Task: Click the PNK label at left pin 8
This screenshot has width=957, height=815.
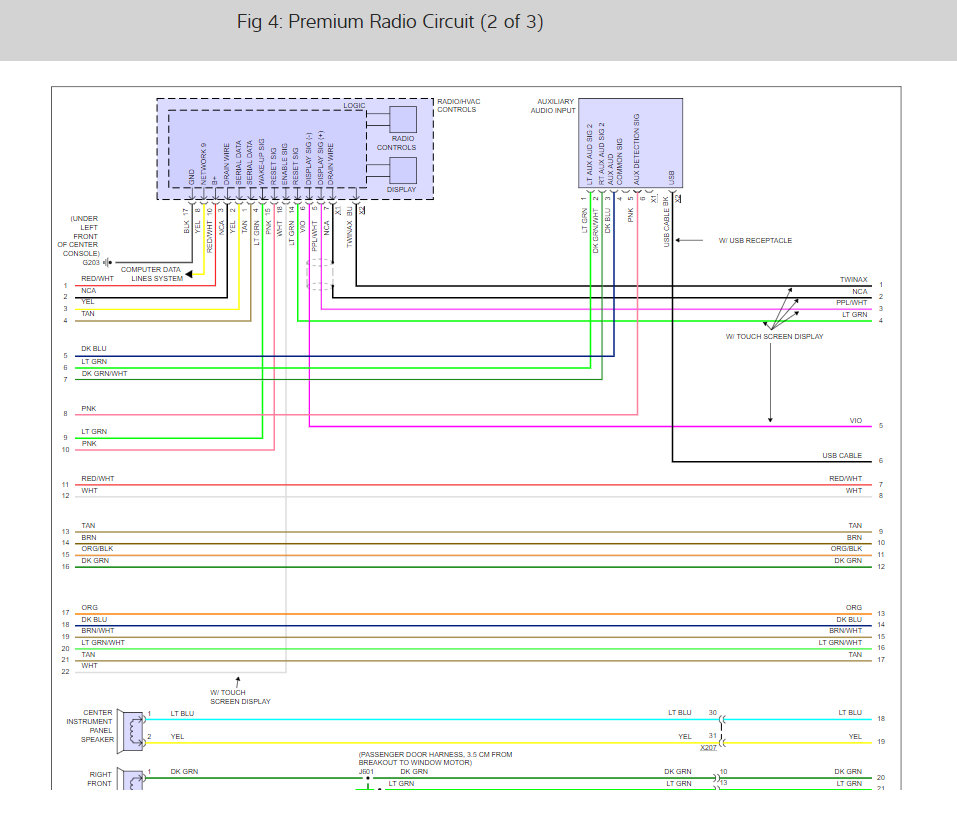Action: [x=88, y=408]
